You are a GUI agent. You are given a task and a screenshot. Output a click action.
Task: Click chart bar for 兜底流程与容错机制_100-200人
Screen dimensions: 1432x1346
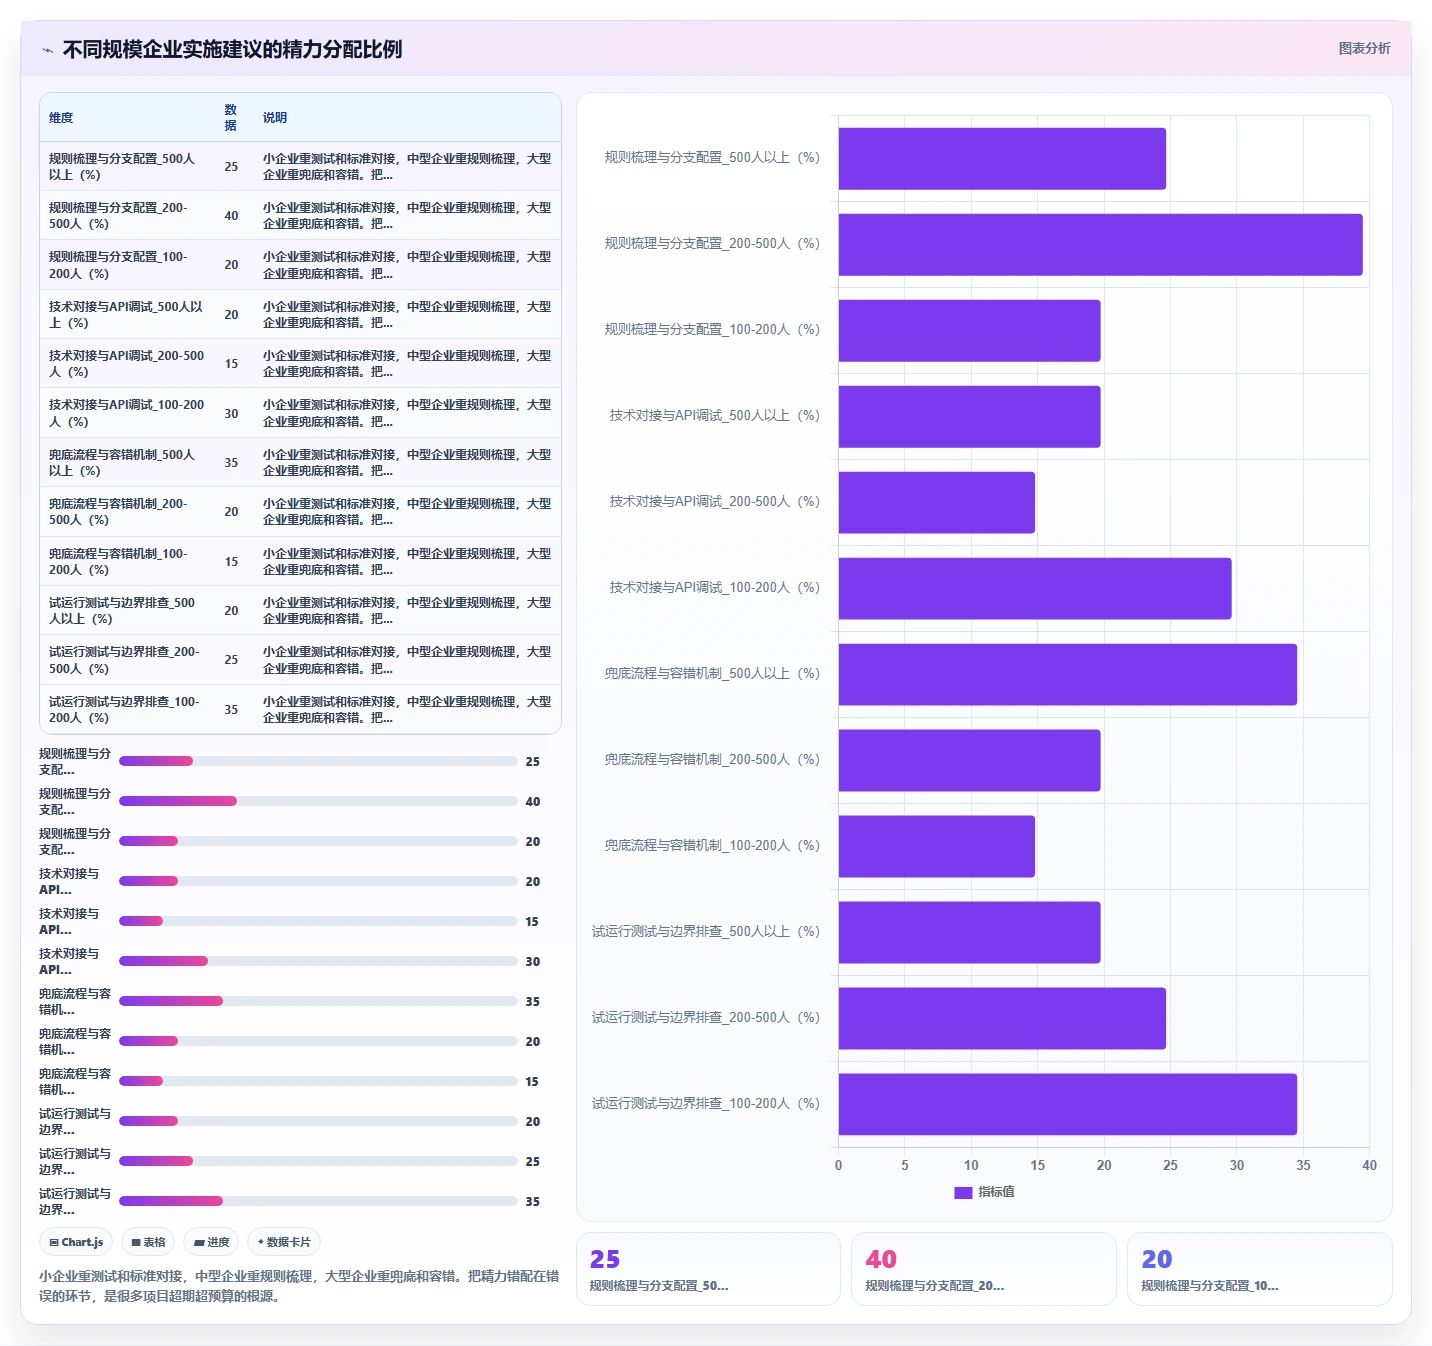pyautogui.click(x=936, y=846)
